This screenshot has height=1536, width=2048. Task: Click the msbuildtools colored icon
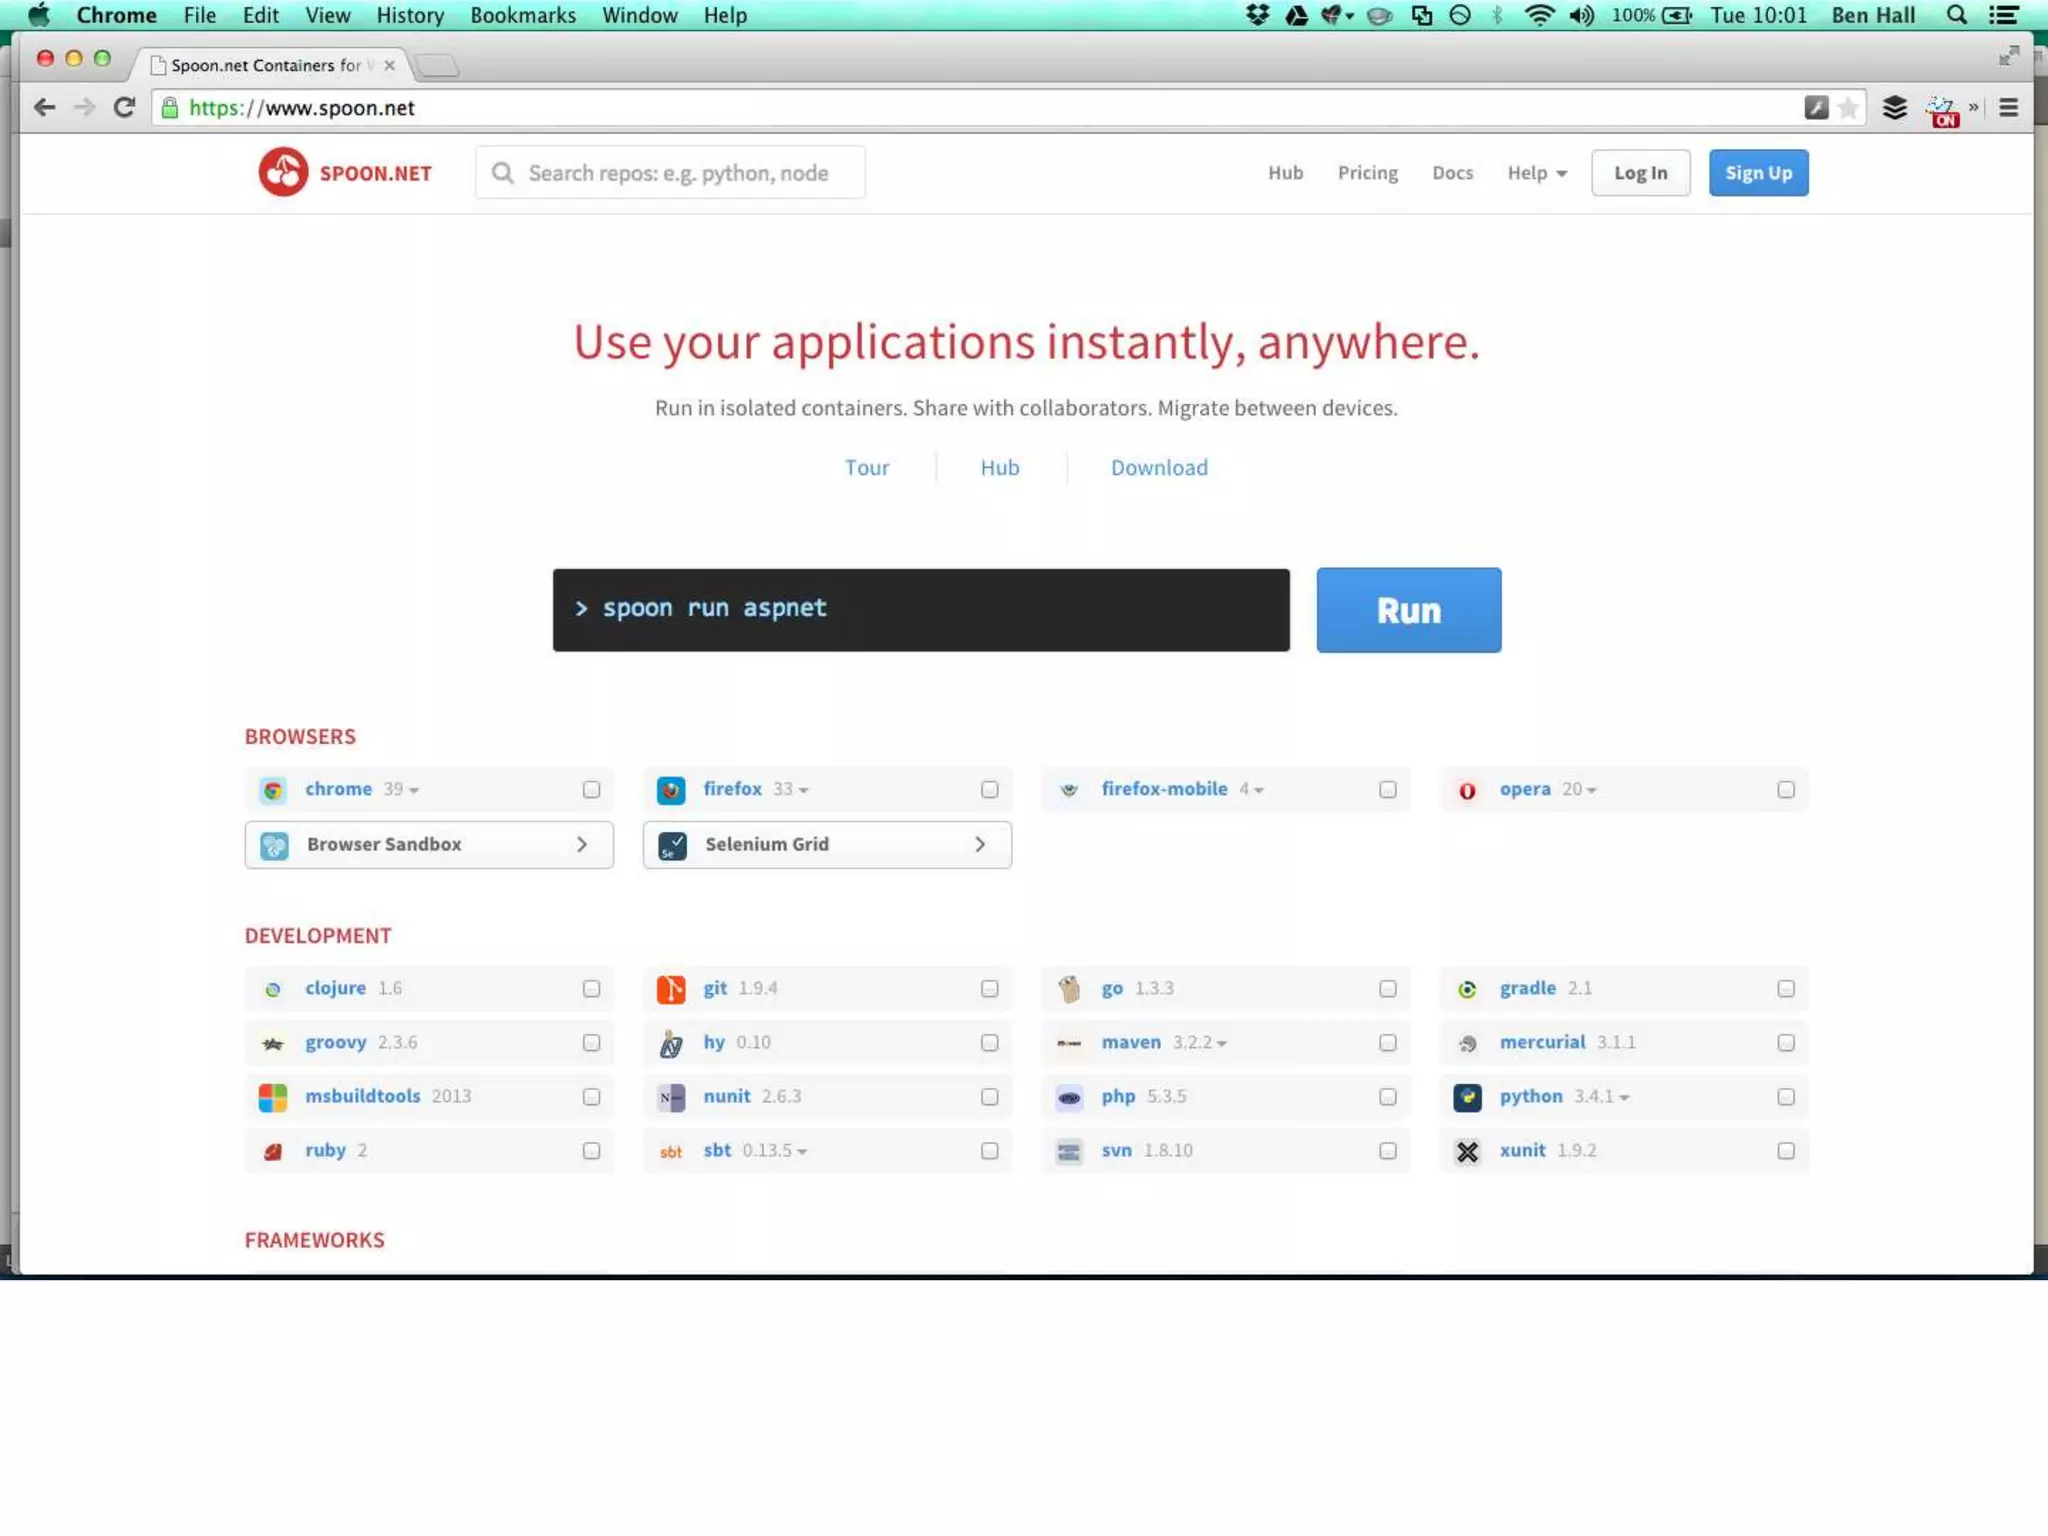[x=273, y=1097]
